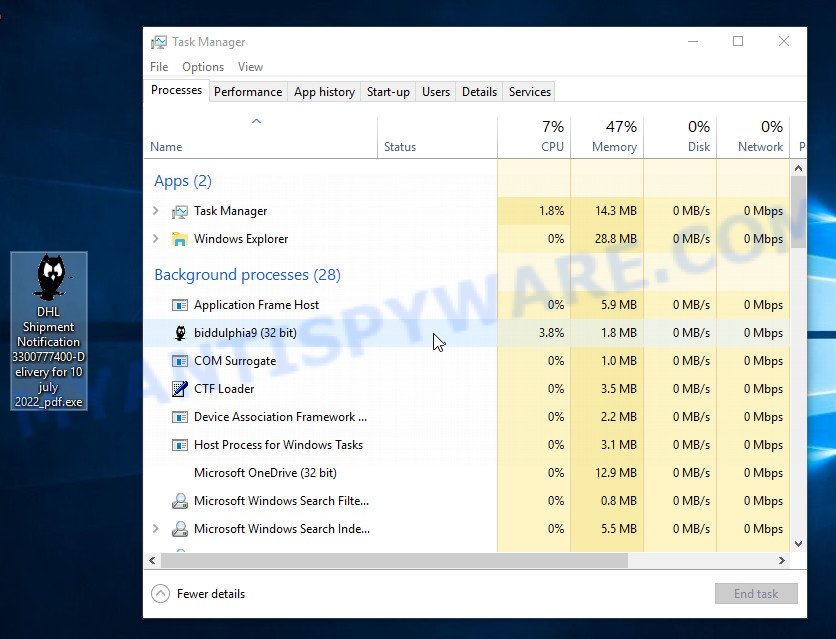Click the CTF Loader pen icon

pyautogui.click(x=180, y=389)
